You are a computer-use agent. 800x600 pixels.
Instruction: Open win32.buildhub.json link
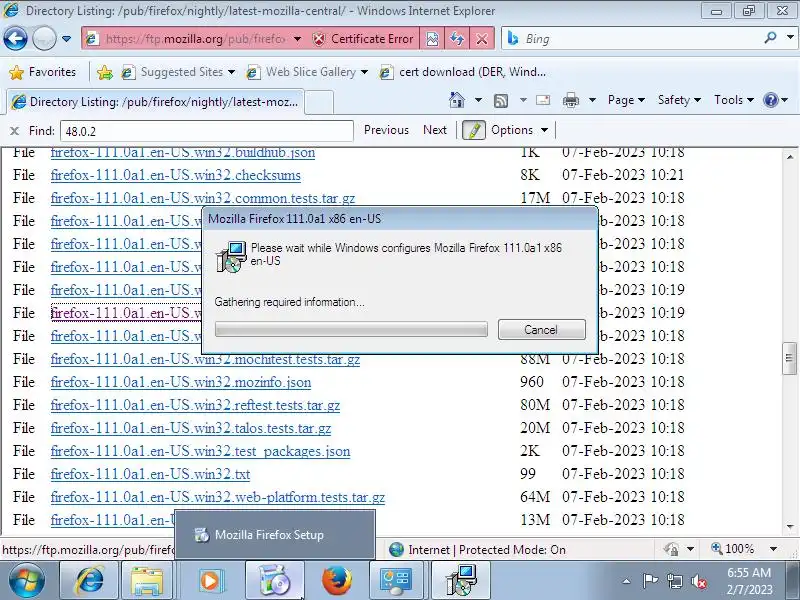tap(183, 153)
